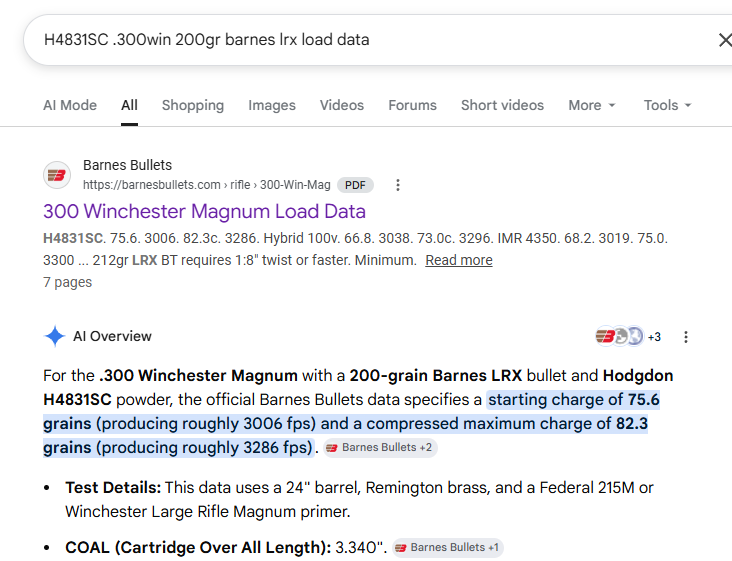The width and height of the screenshot is (732, 561).
Task: Clear the search query with X icon
Action: (725, 40)
